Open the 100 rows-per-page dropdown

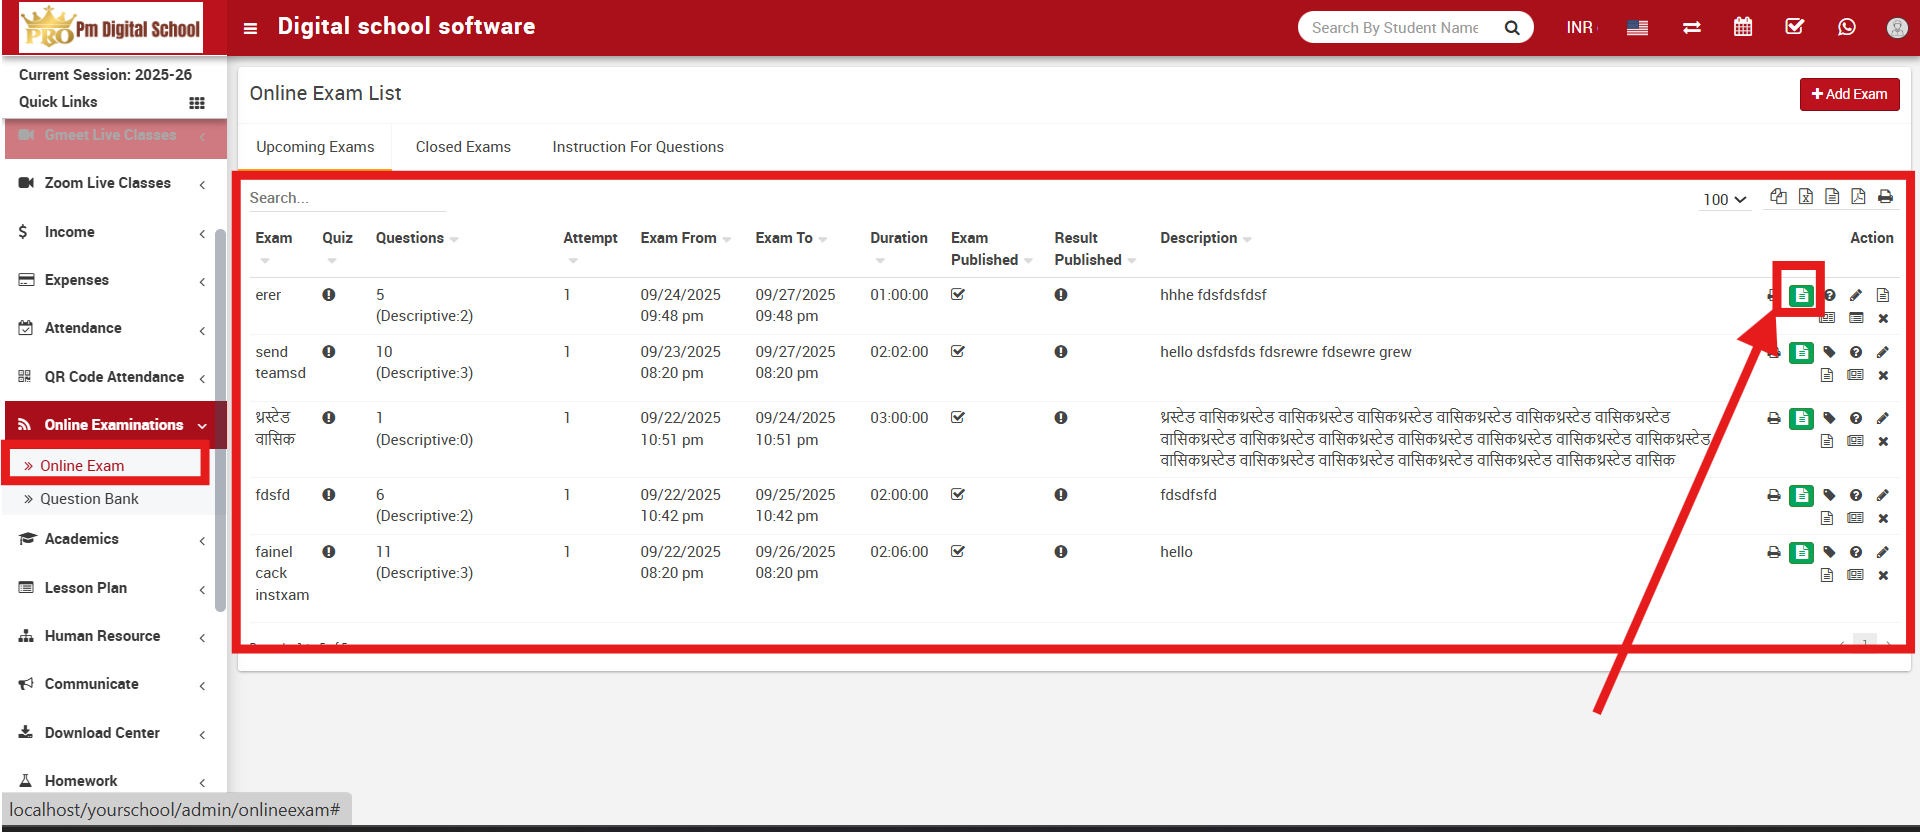pyautogui.click(x=1725, y=199)
